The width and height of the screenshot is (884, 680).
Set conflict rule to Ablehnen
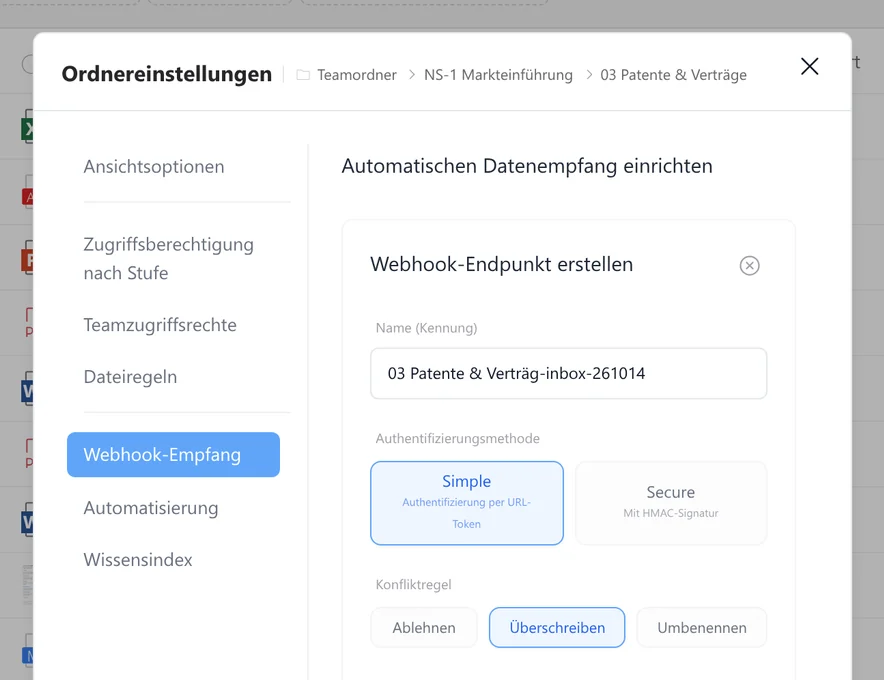(x=424, y=628)
